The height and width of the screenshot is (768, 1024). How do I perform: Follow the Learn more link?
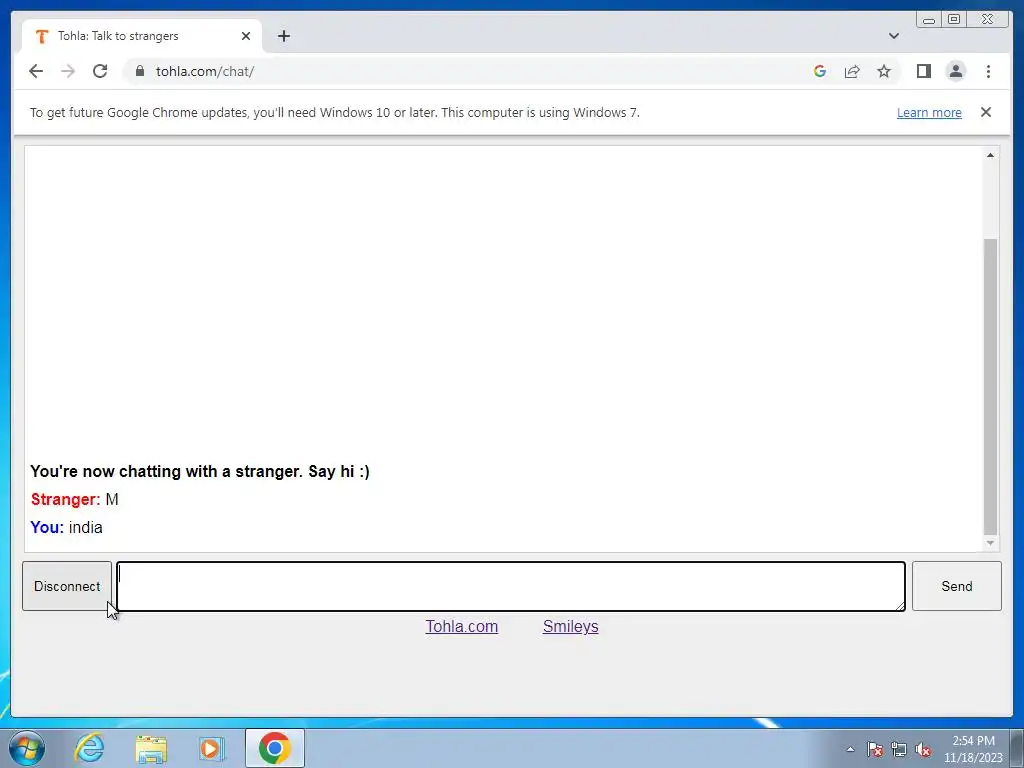click(x=929, y=112)
